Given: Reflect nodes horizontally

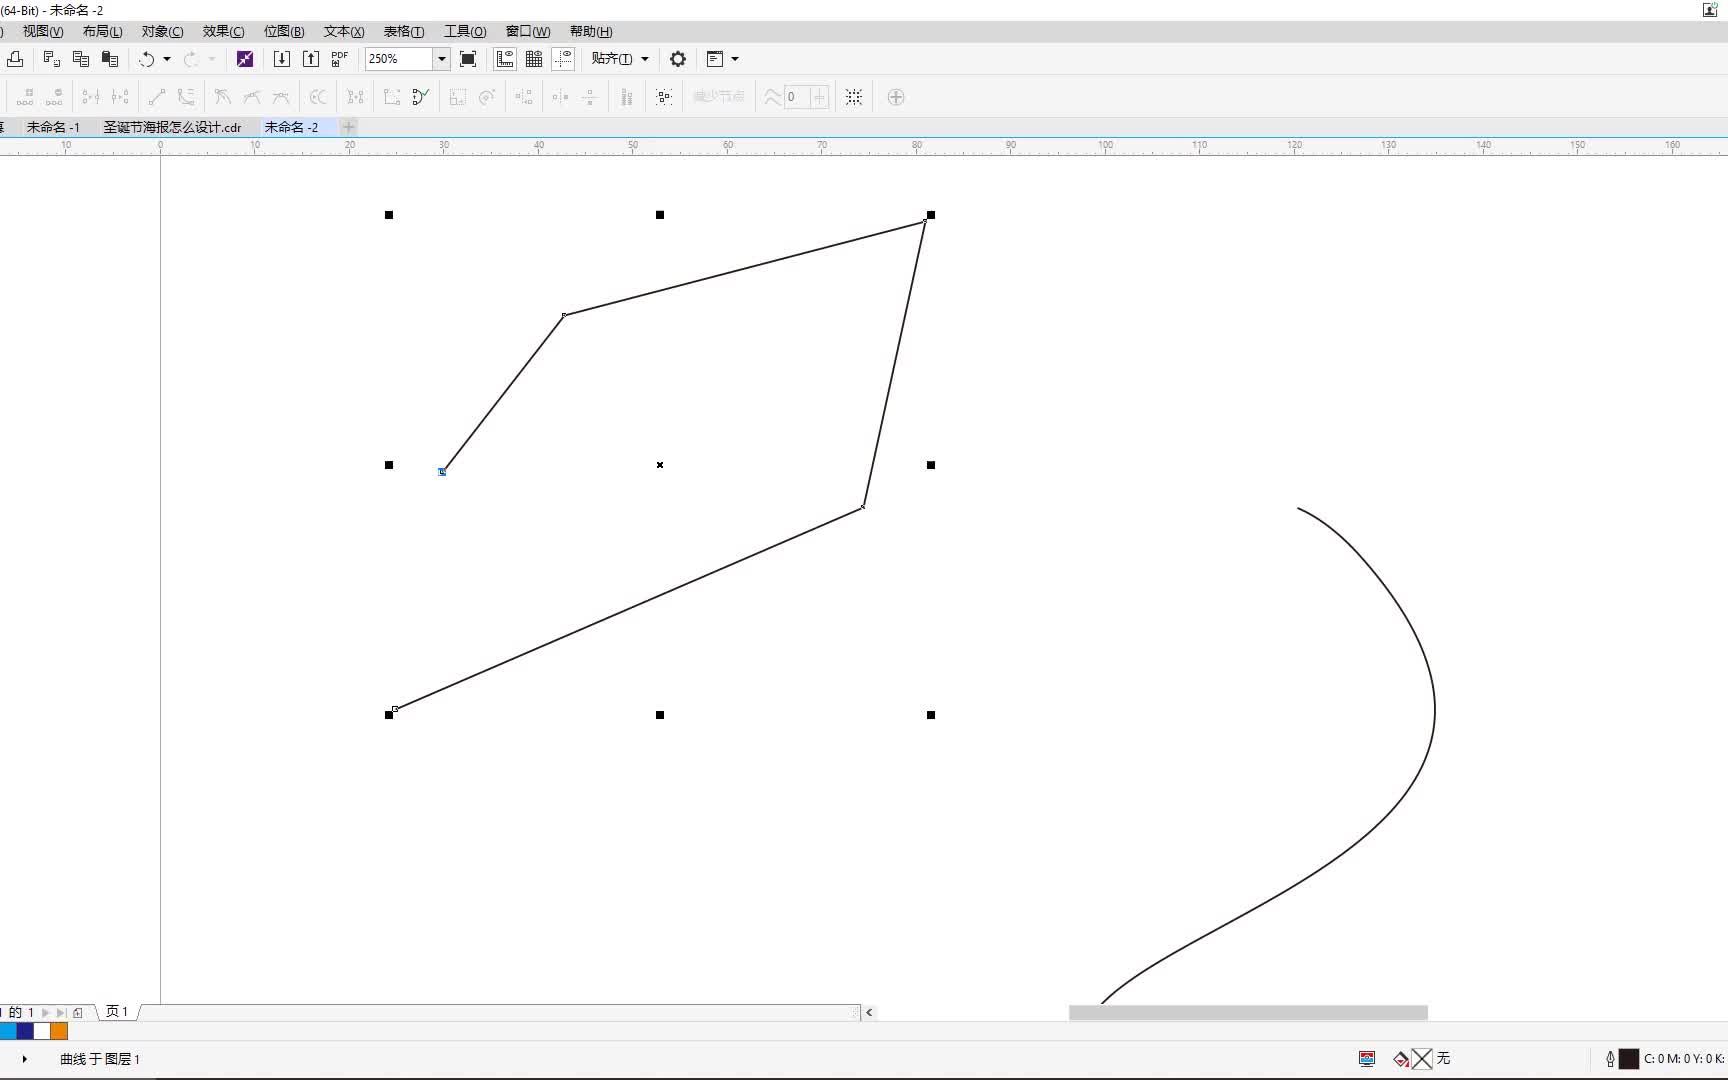Looking at the screenshot, I should pos(560,97).
